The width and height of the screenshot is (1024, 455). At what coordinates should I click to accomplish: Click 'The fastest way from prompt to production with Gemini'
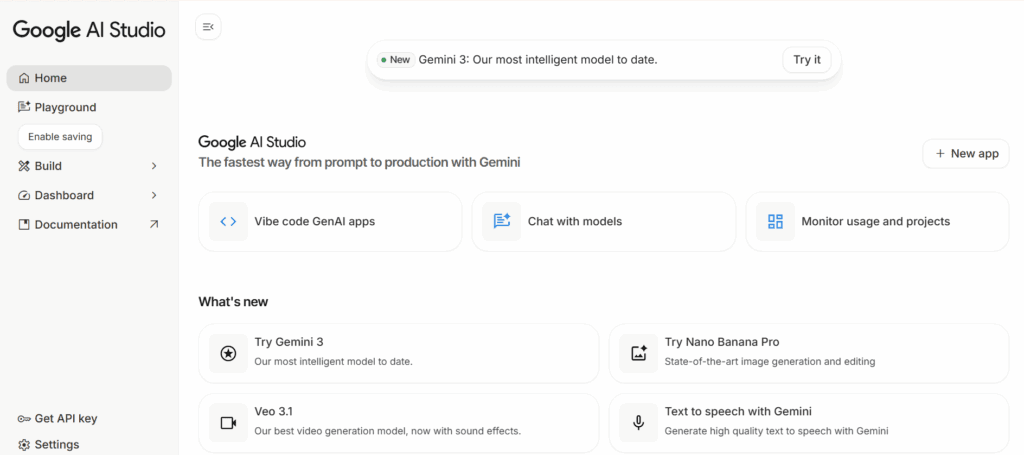tap(359, 163)
